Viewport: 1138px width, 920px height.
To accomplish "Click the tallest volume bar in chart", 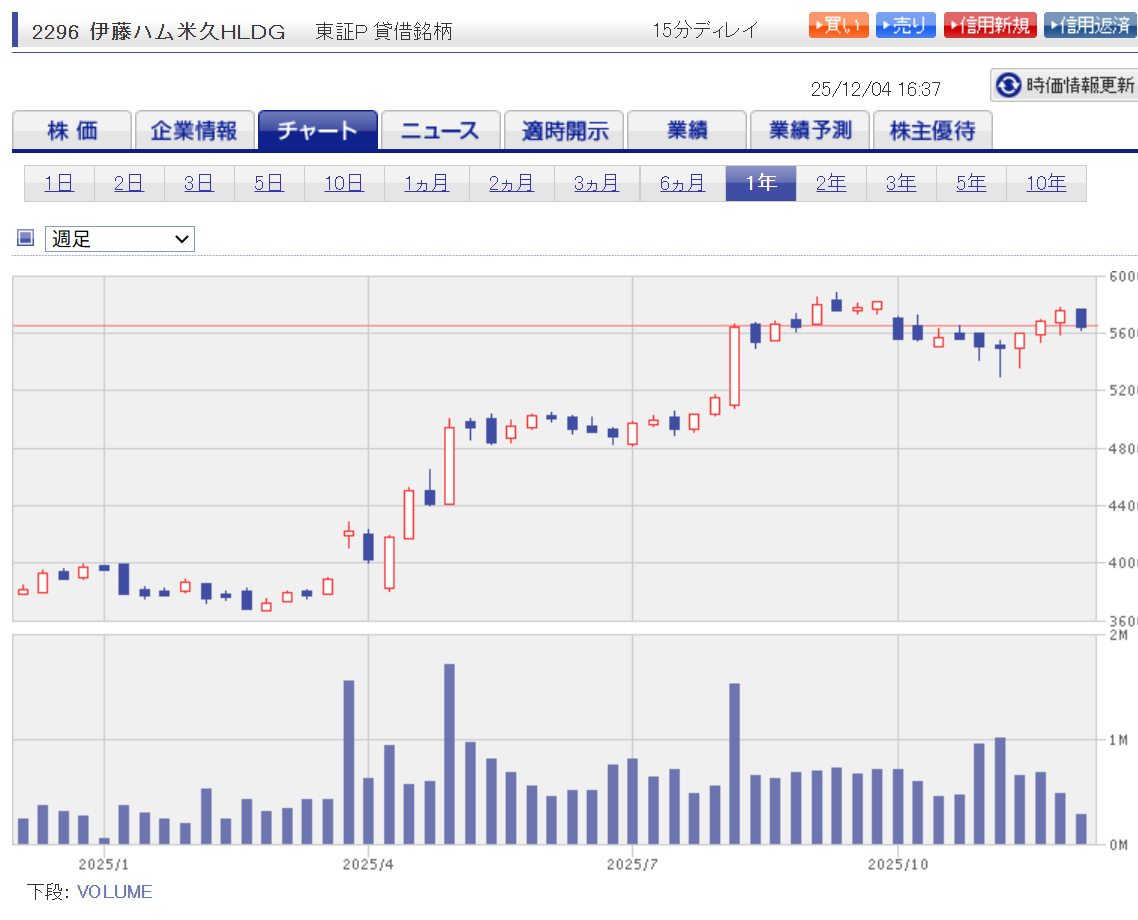I will point(449,755).
